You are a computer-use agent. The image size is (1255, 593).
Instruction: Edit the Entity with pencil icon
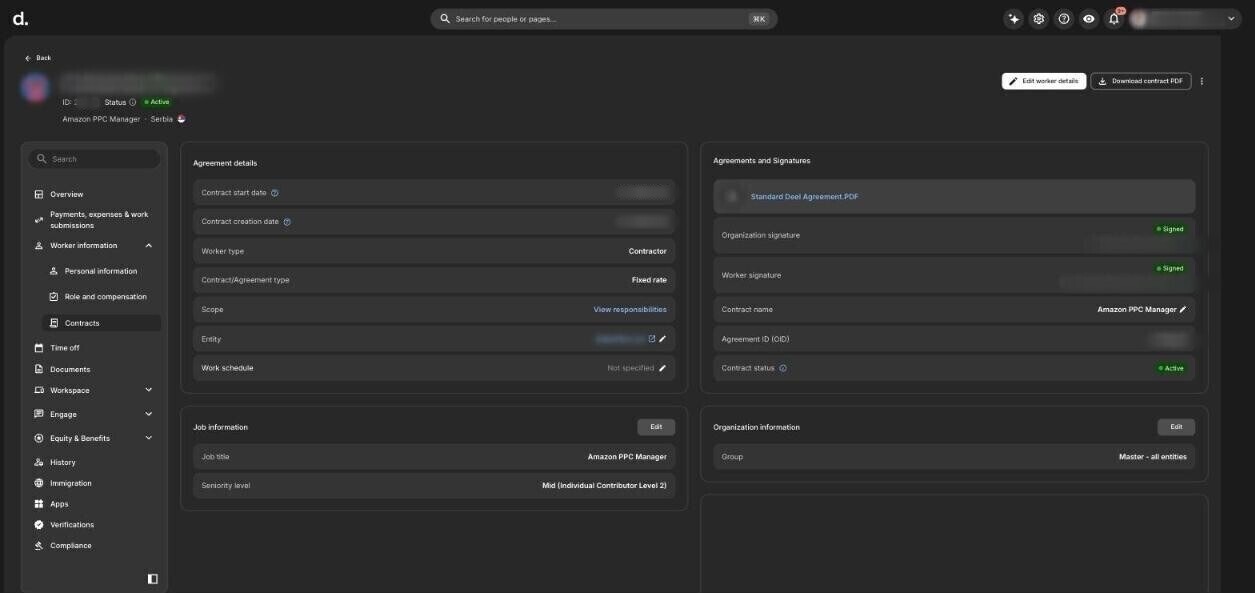[x=662, y=339]
